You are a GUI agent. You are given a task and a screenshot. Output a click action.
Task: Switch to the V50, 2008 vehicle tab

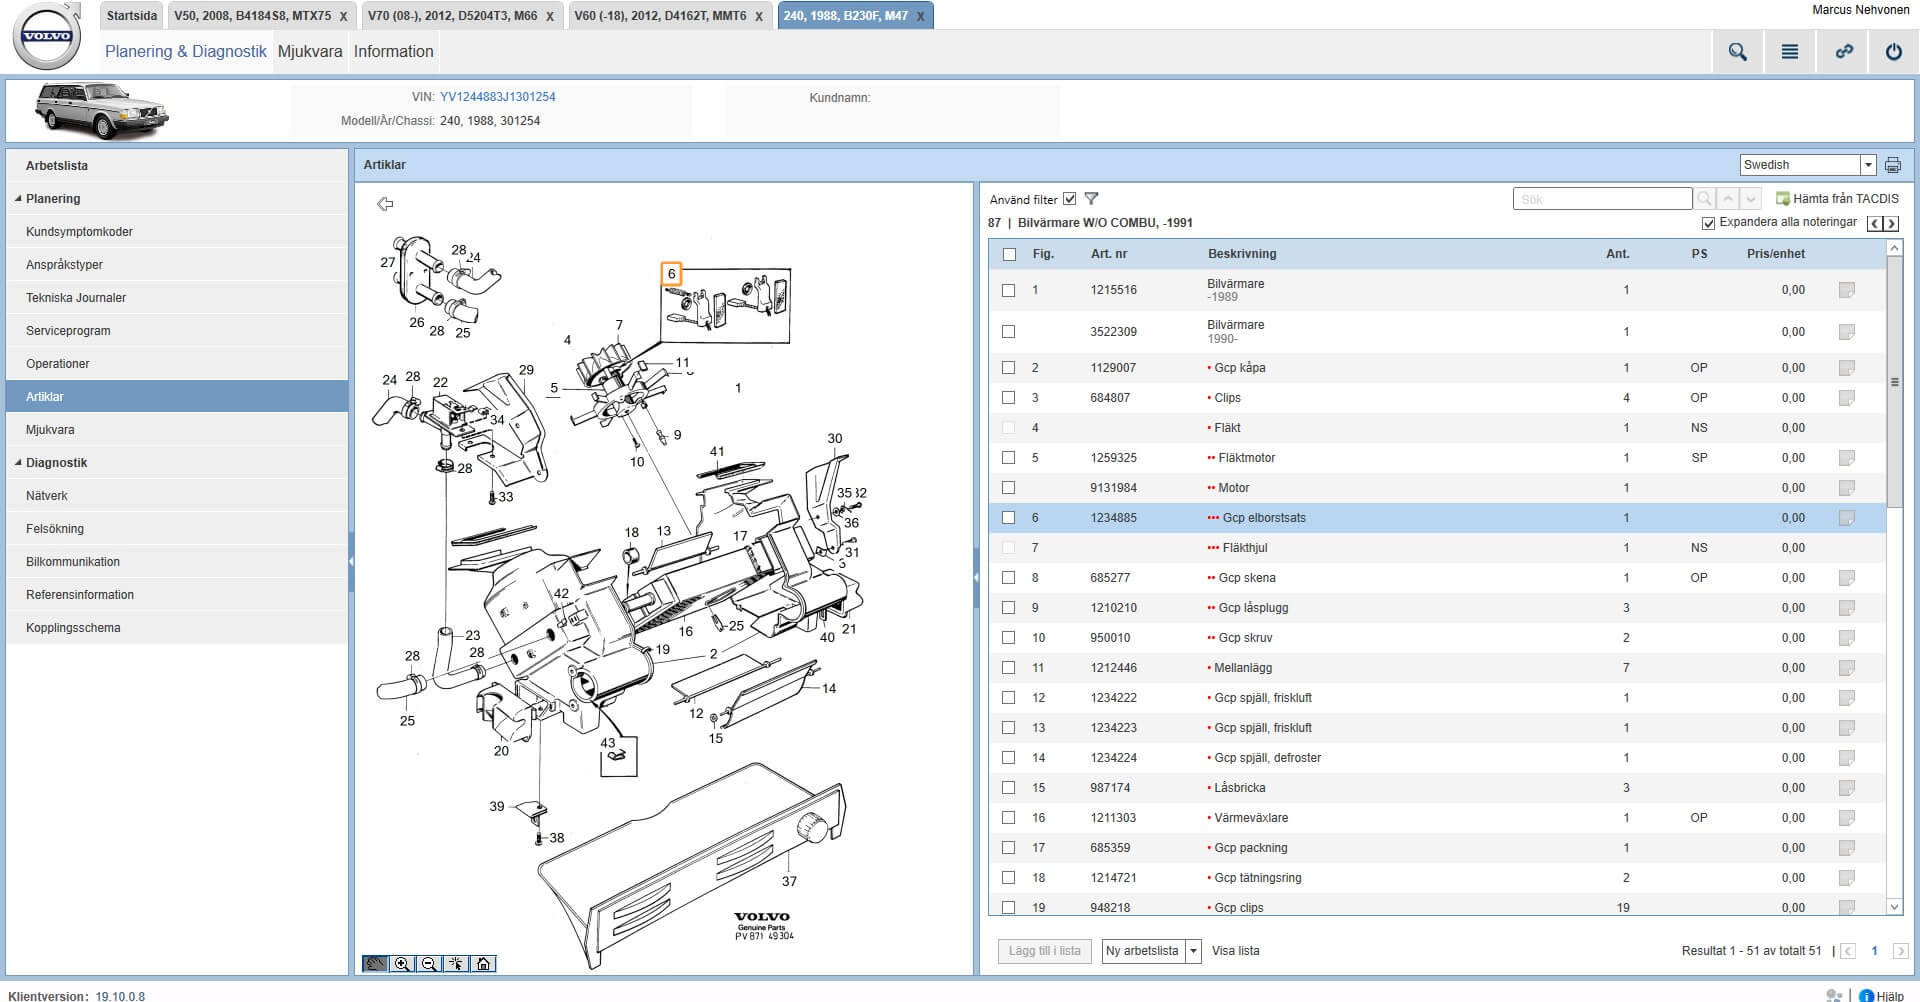coord(252,16)
